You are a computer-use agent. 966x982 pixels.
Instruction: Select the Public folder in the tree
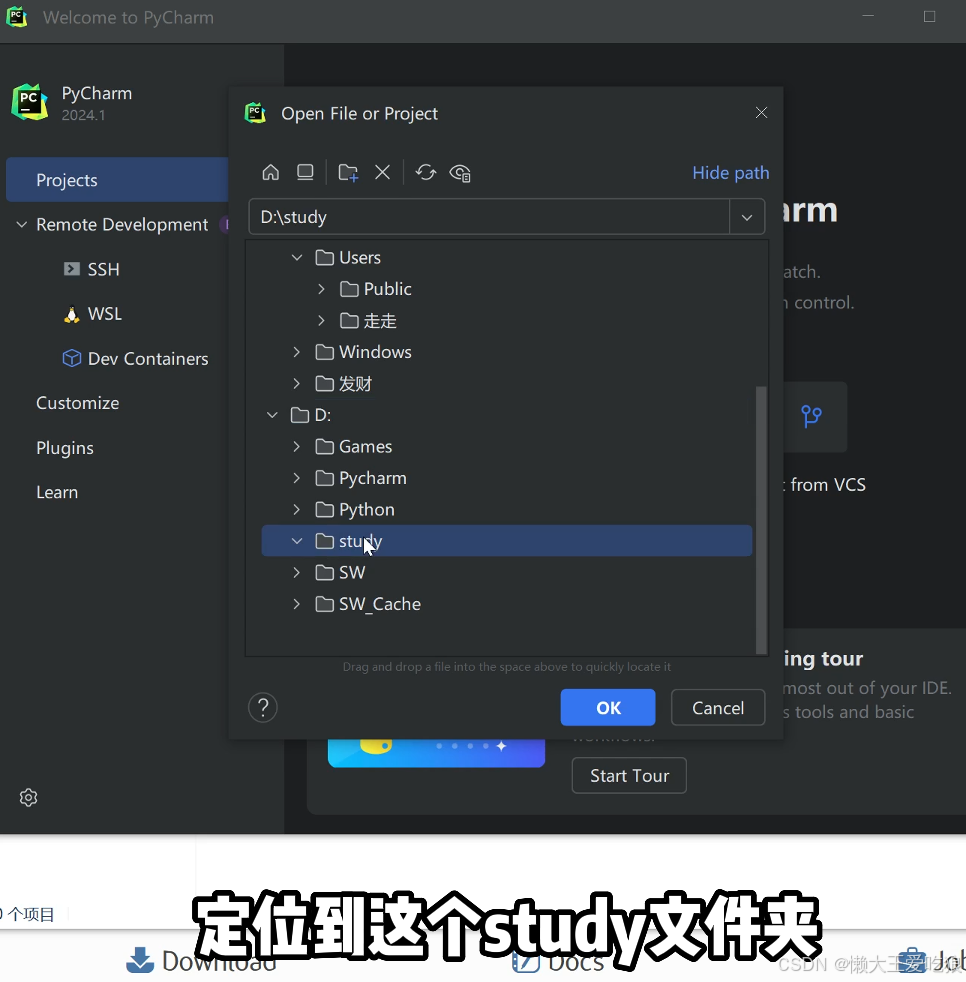pyautogui.click(x=387, y=289)
